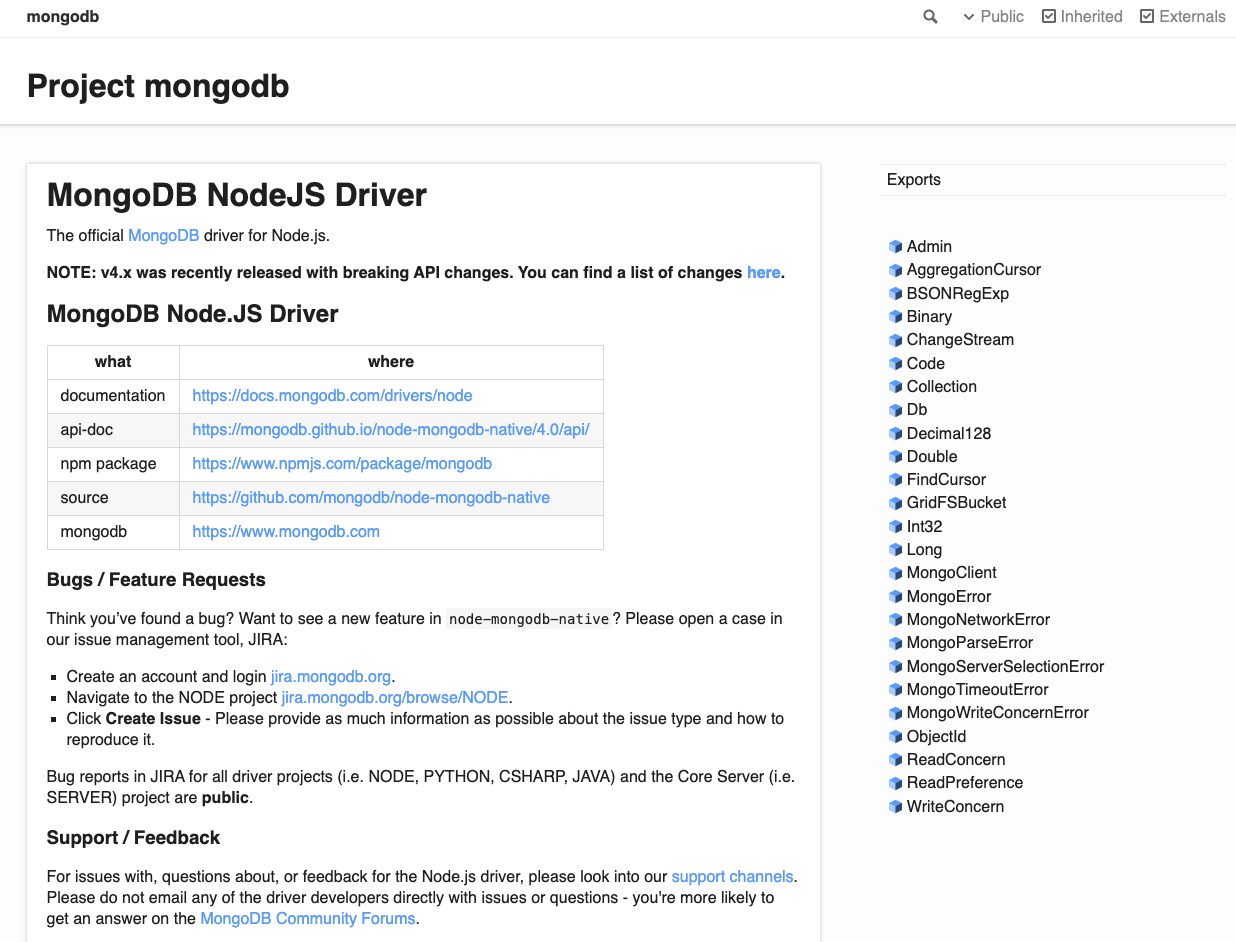This screenshot has height=942, width=1236.
Task: Open the ChangeStream export entry
Action: tap(960, 339)
